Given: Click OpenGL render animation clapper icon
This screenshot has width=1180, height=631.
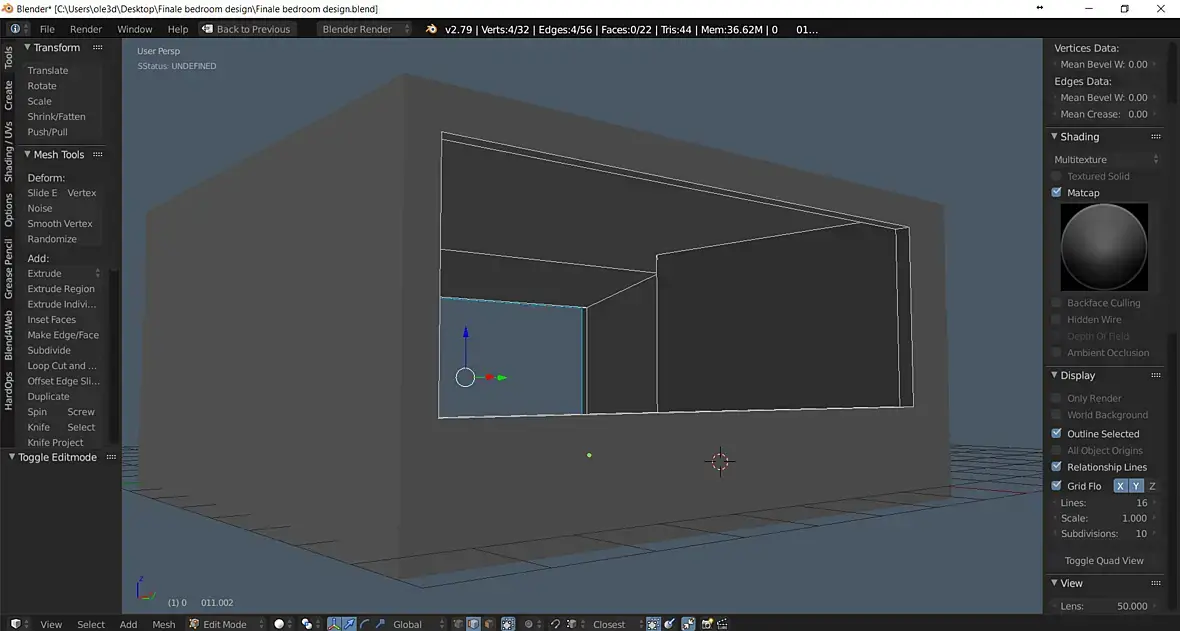Looking at the screenshot, I should [722, 624].
